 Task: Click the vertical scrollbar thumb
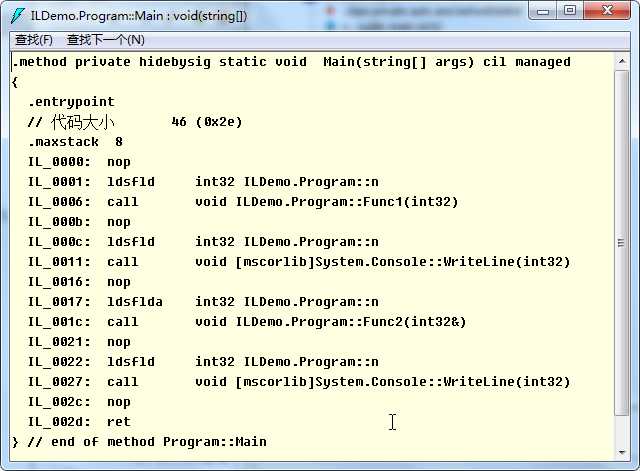pos(622,243)
